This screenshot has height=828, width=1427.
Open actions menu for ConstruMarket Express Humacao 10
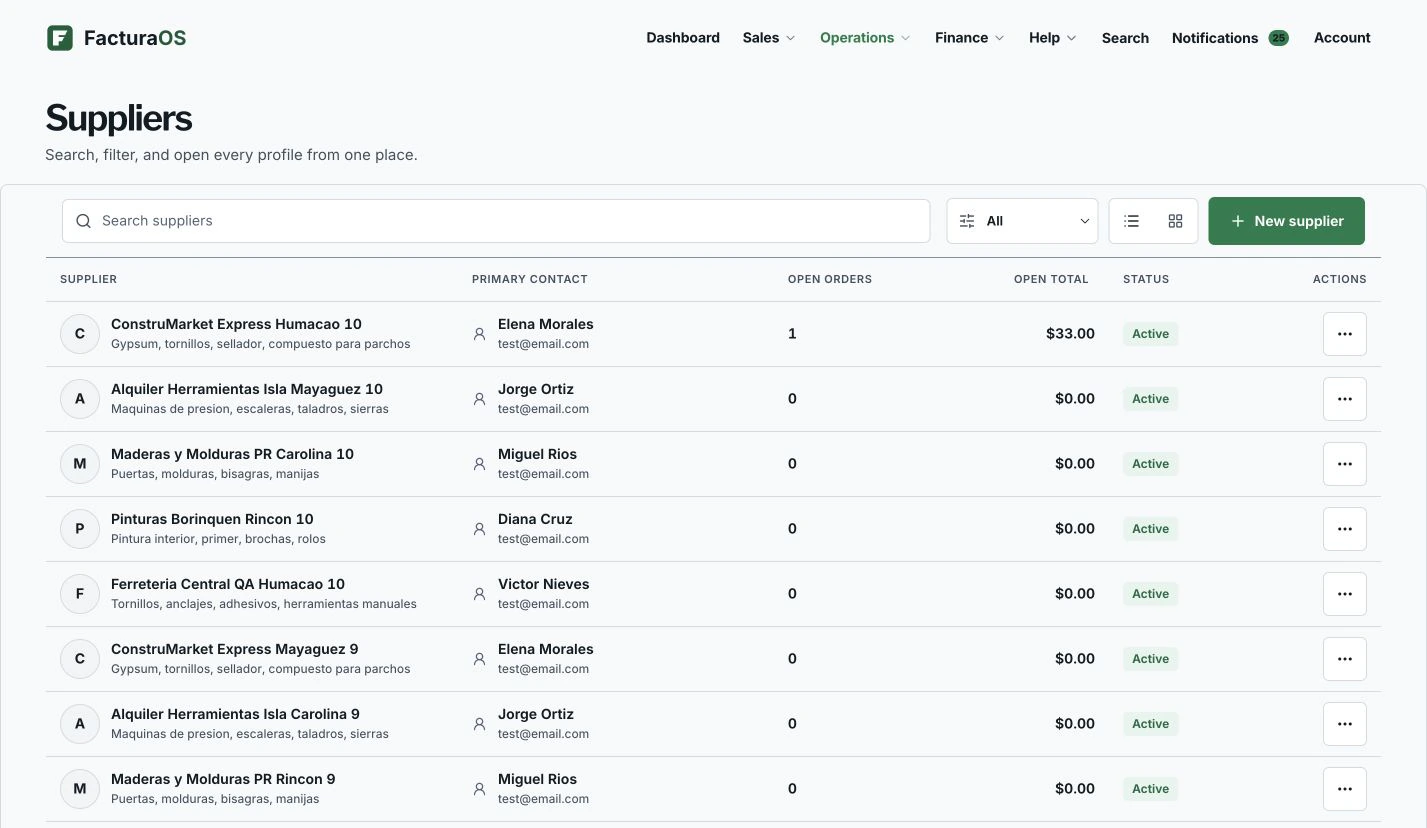1344,334
